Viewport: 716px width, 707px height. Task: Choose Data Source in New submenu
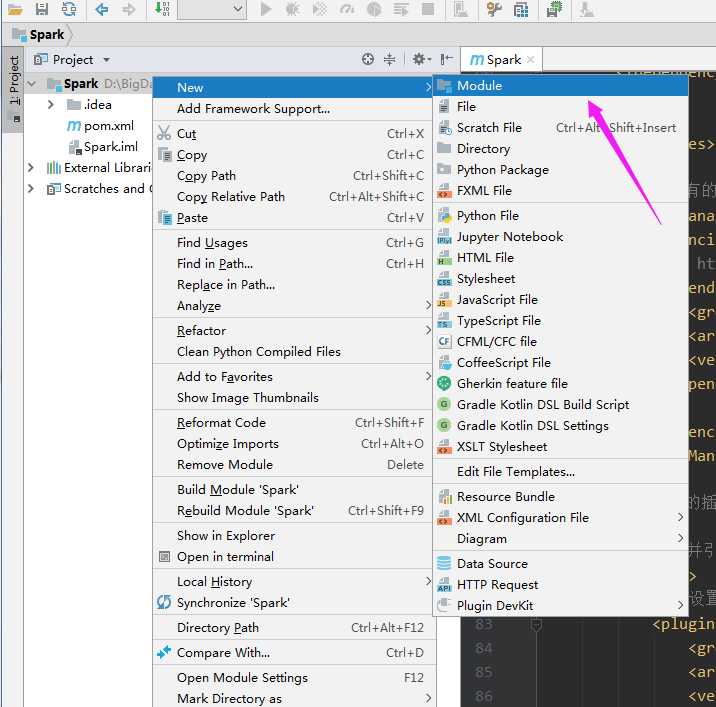point(561,564)
